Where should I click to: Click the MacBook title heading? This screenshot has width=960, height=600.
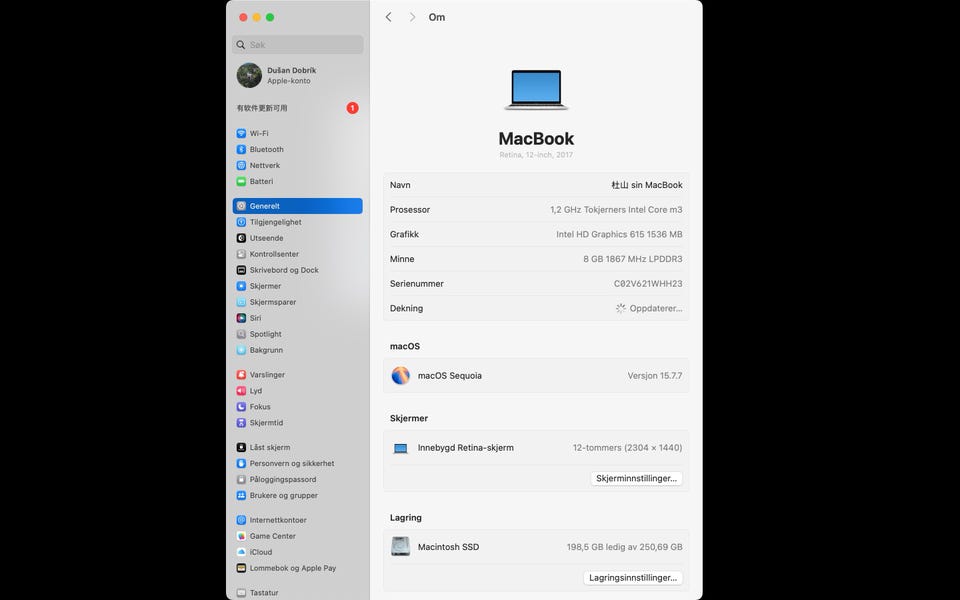click(x=536, y=138)
